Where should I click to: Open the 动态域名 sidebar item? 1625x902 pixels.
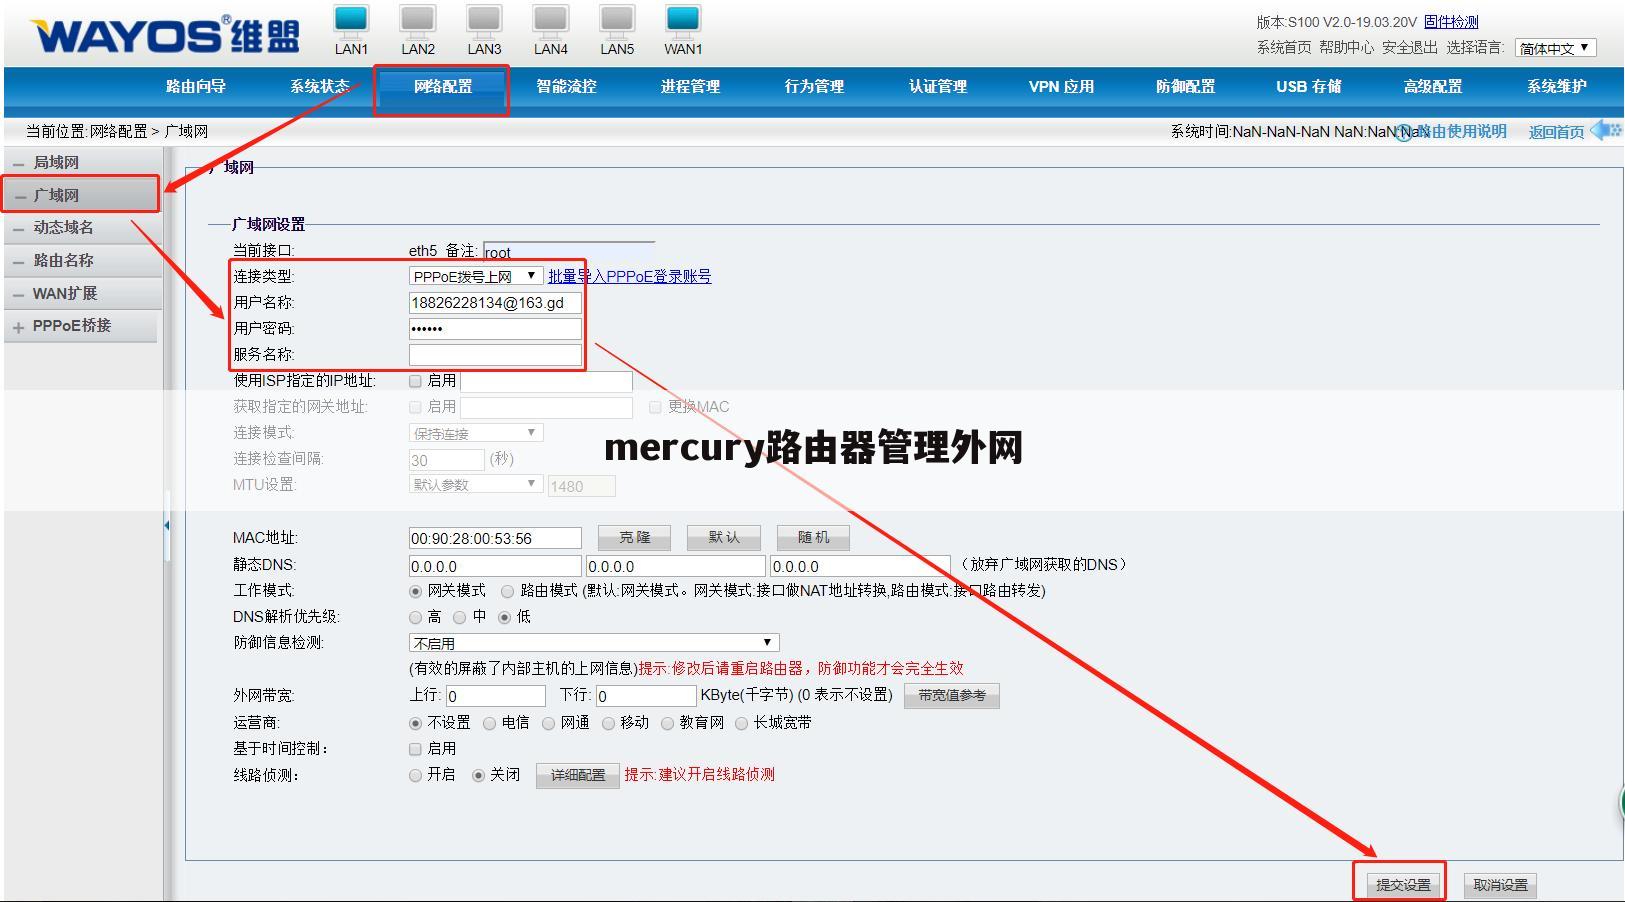[80, 228]
